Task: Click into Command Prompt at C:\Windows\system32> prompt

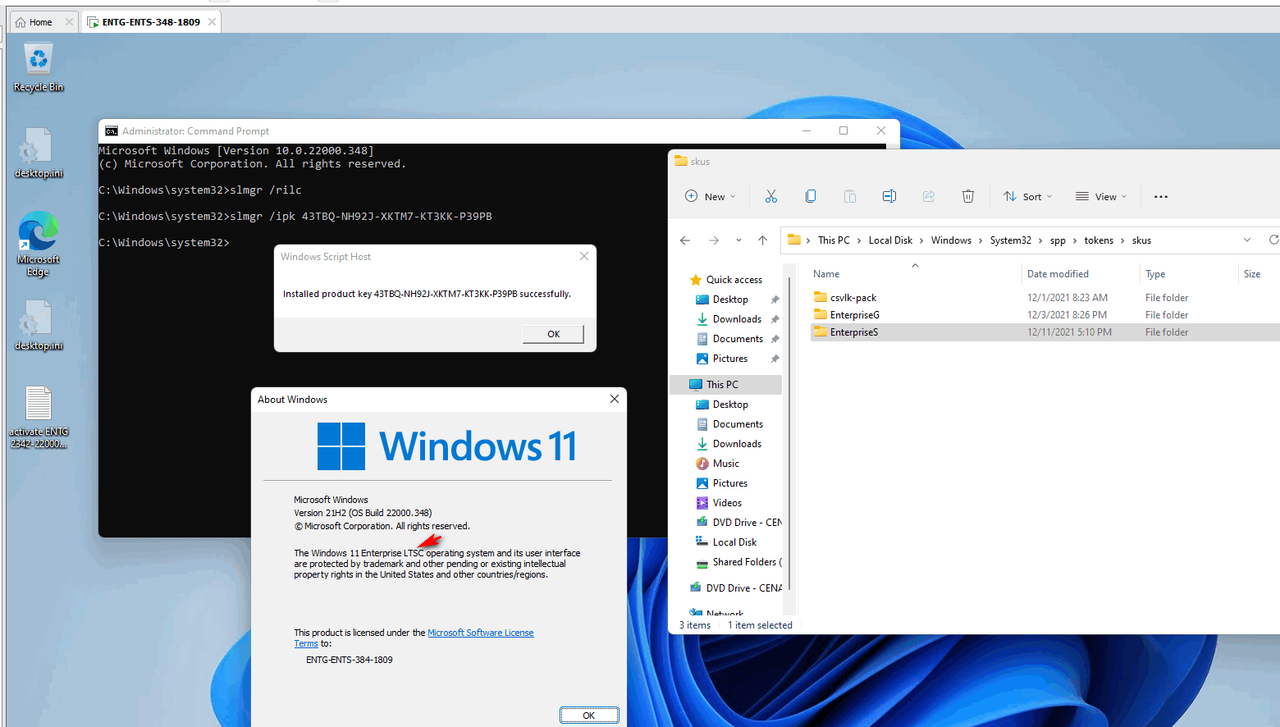Action: click(164, 242)
